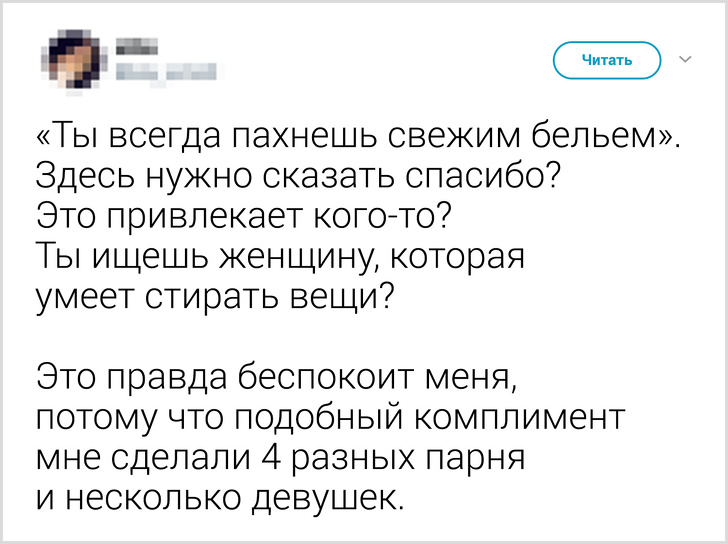728x544 pixels.
Task: Click the word "комплимент" in the tweet
Action: tap(530, 419)
